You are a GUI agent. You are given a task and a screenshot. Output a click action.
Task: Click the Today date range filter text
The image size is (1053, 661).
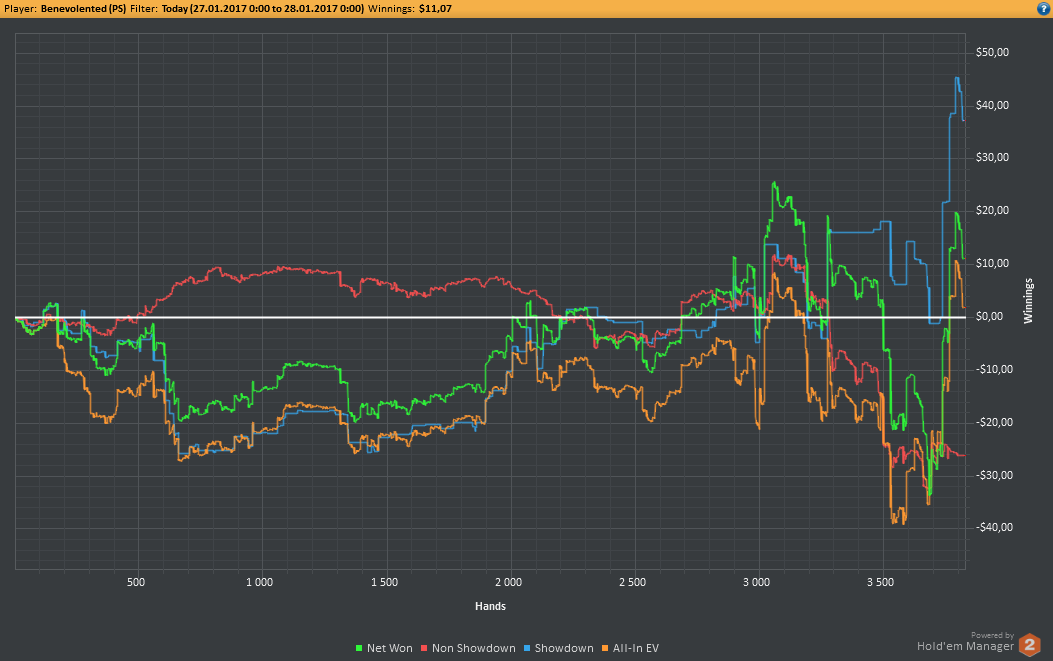(263, 9)
